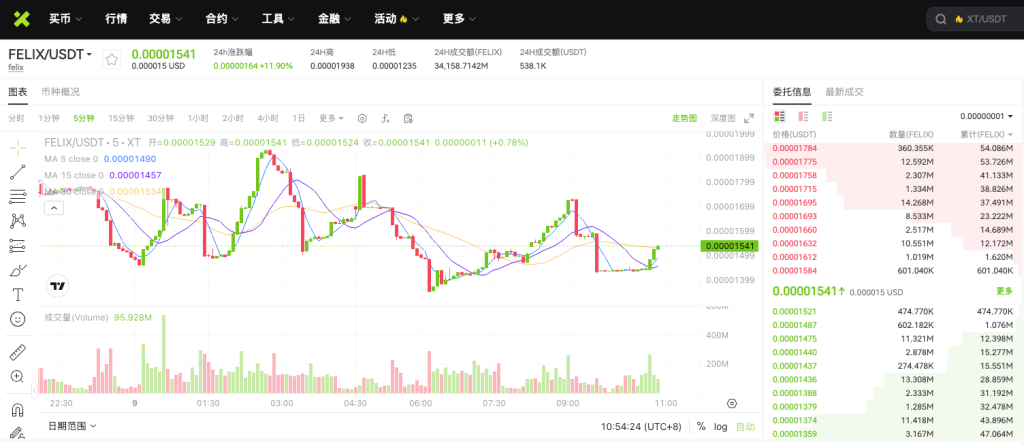Open the 金融 navigation dropdown
1024x445 pixels.
pyautogui.click(x=335, y=19)
